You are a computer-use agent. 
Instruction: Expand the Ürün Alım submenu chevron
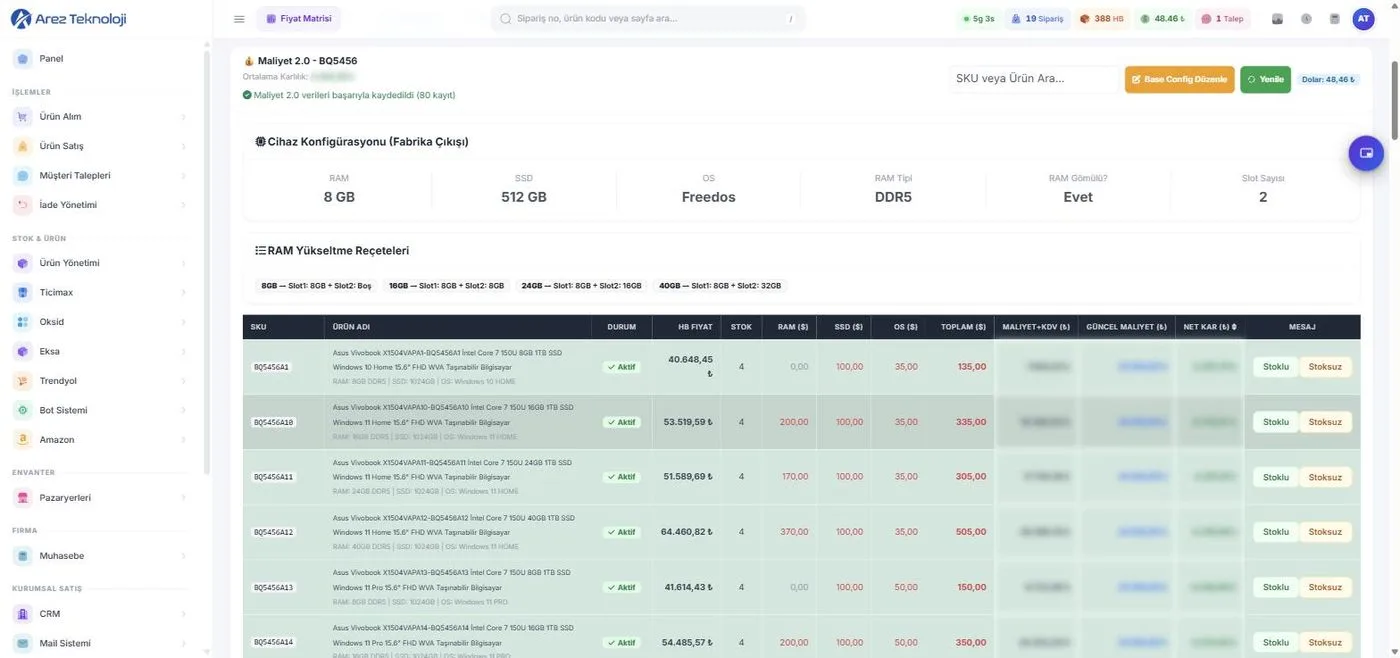184,117
